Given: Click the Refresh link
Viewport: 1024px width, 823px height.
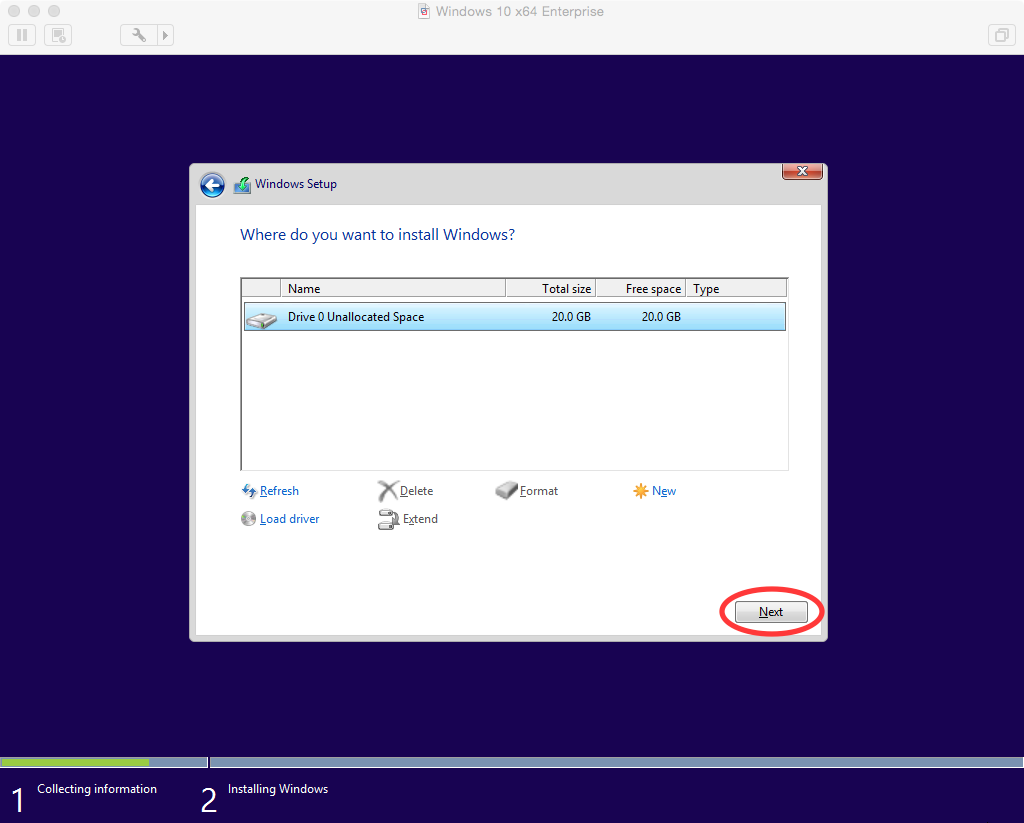Looking at the screenshot, I should coord(279,491).
